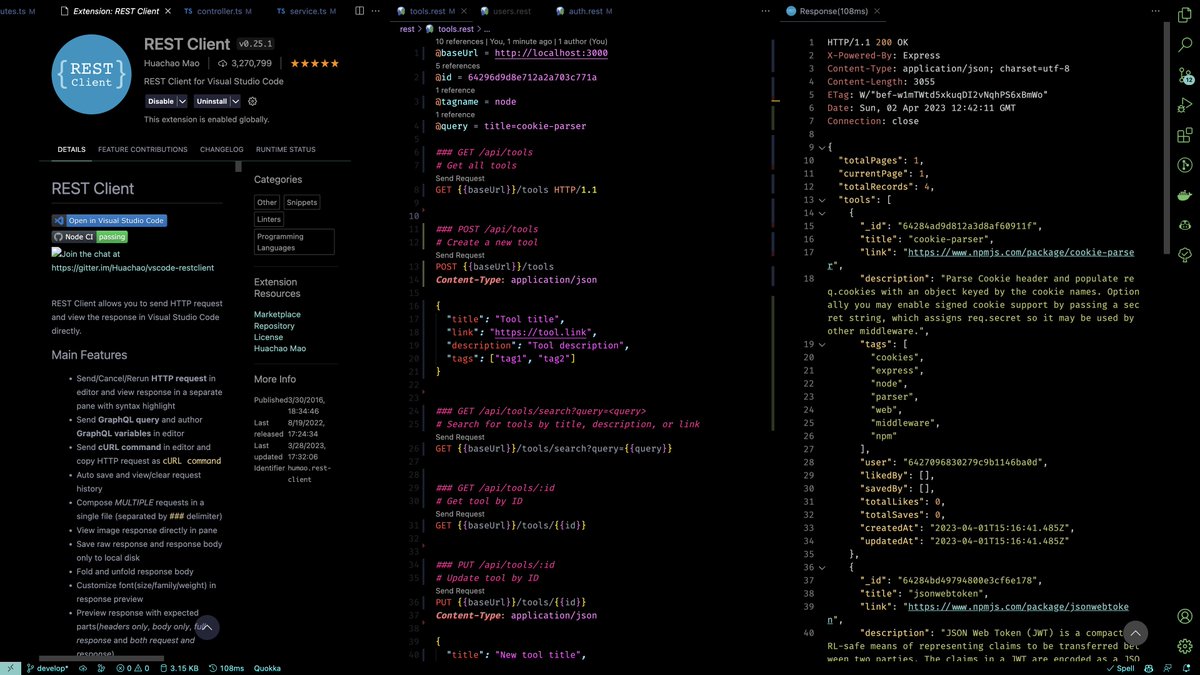1200x675 pixels.
Task: Click the five-star rating of REST Client
Action: pyautogui.click(x=315, y=63)
